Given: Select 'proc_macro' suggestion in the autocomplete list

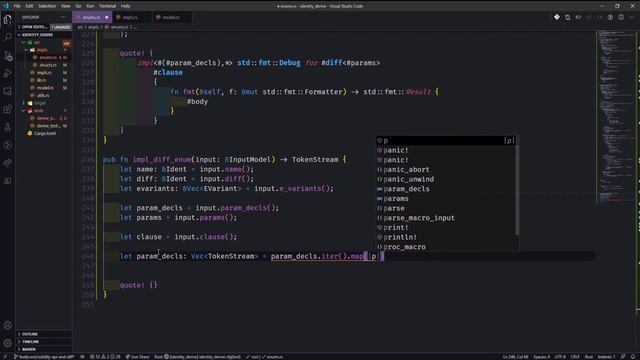Looking at the screenshot, I should coord(446,247).
